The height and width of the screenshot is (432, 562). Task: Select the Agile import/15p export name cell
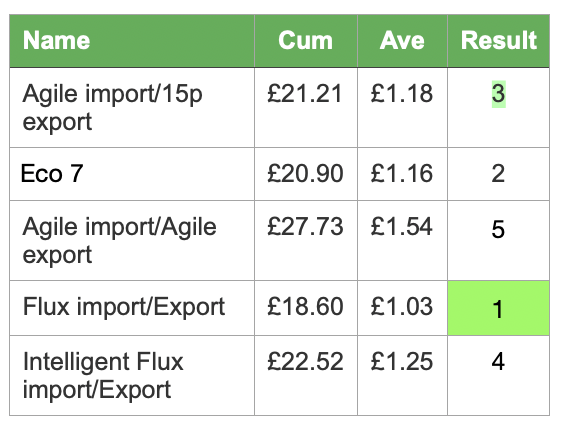132,107
